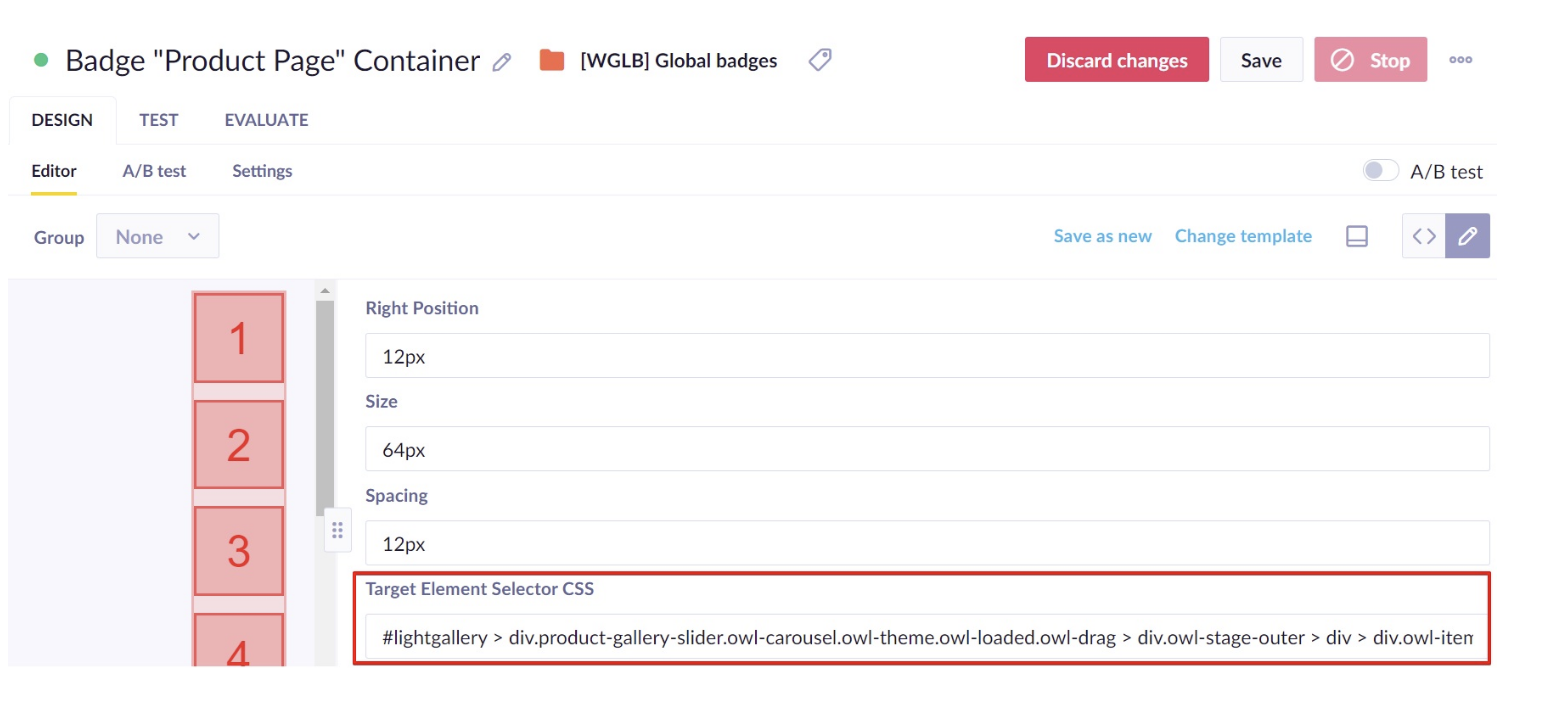Screen dimensions: 1560x706
Task: Click the tag icon beside the folder name
Action: [820, 60]
